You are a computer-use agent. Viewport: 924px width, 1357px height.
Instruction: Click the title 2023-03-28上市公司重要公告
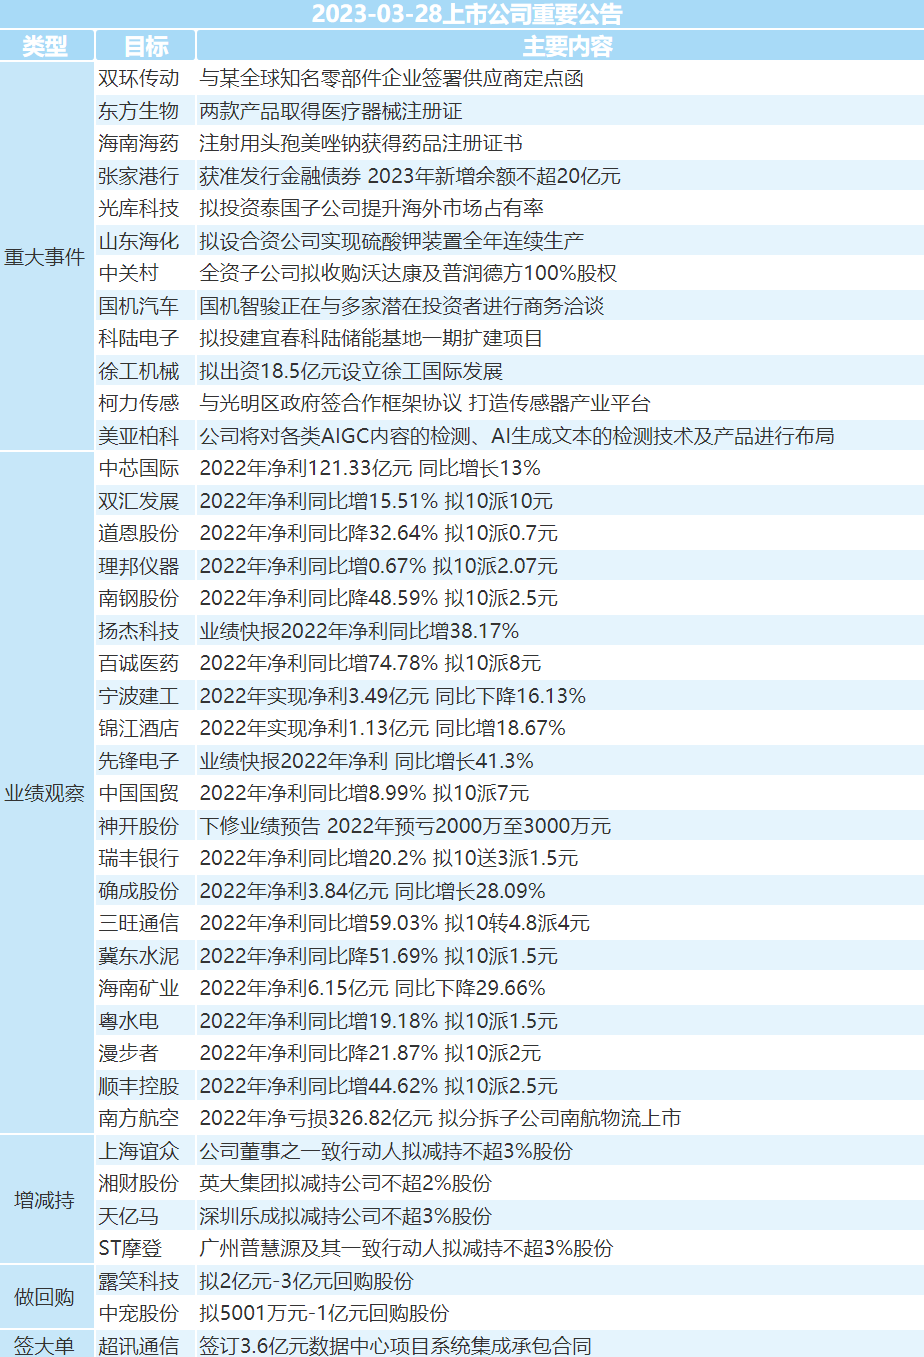pos(467,14)
